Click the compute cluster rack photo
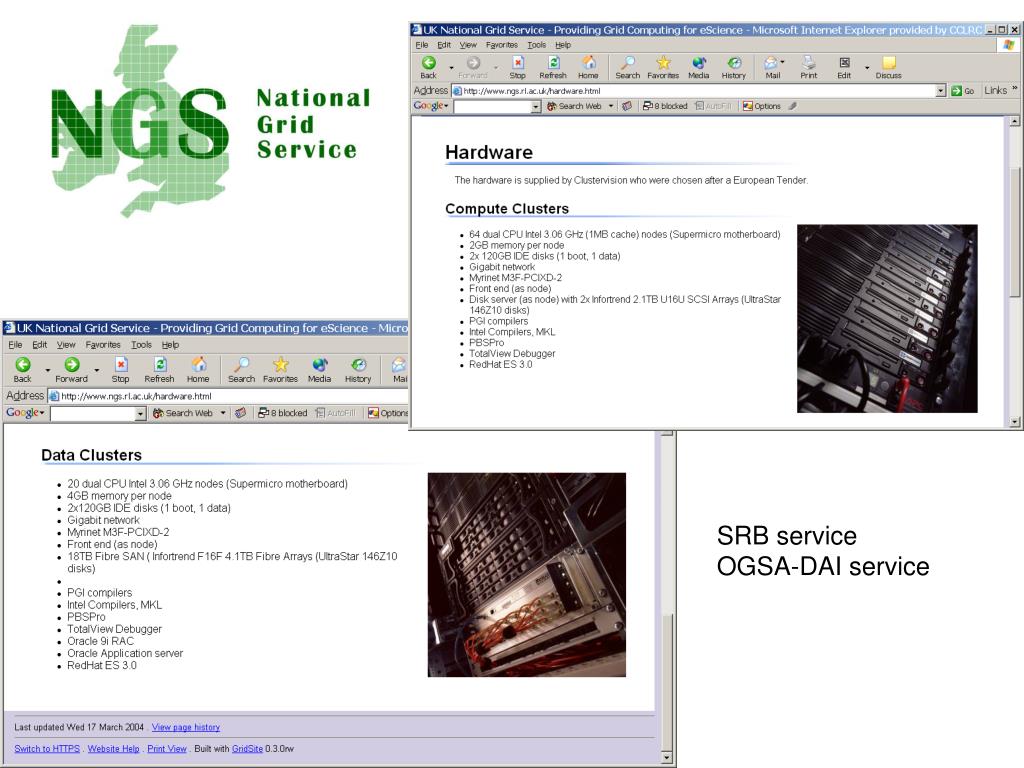 tap(887, 319)
